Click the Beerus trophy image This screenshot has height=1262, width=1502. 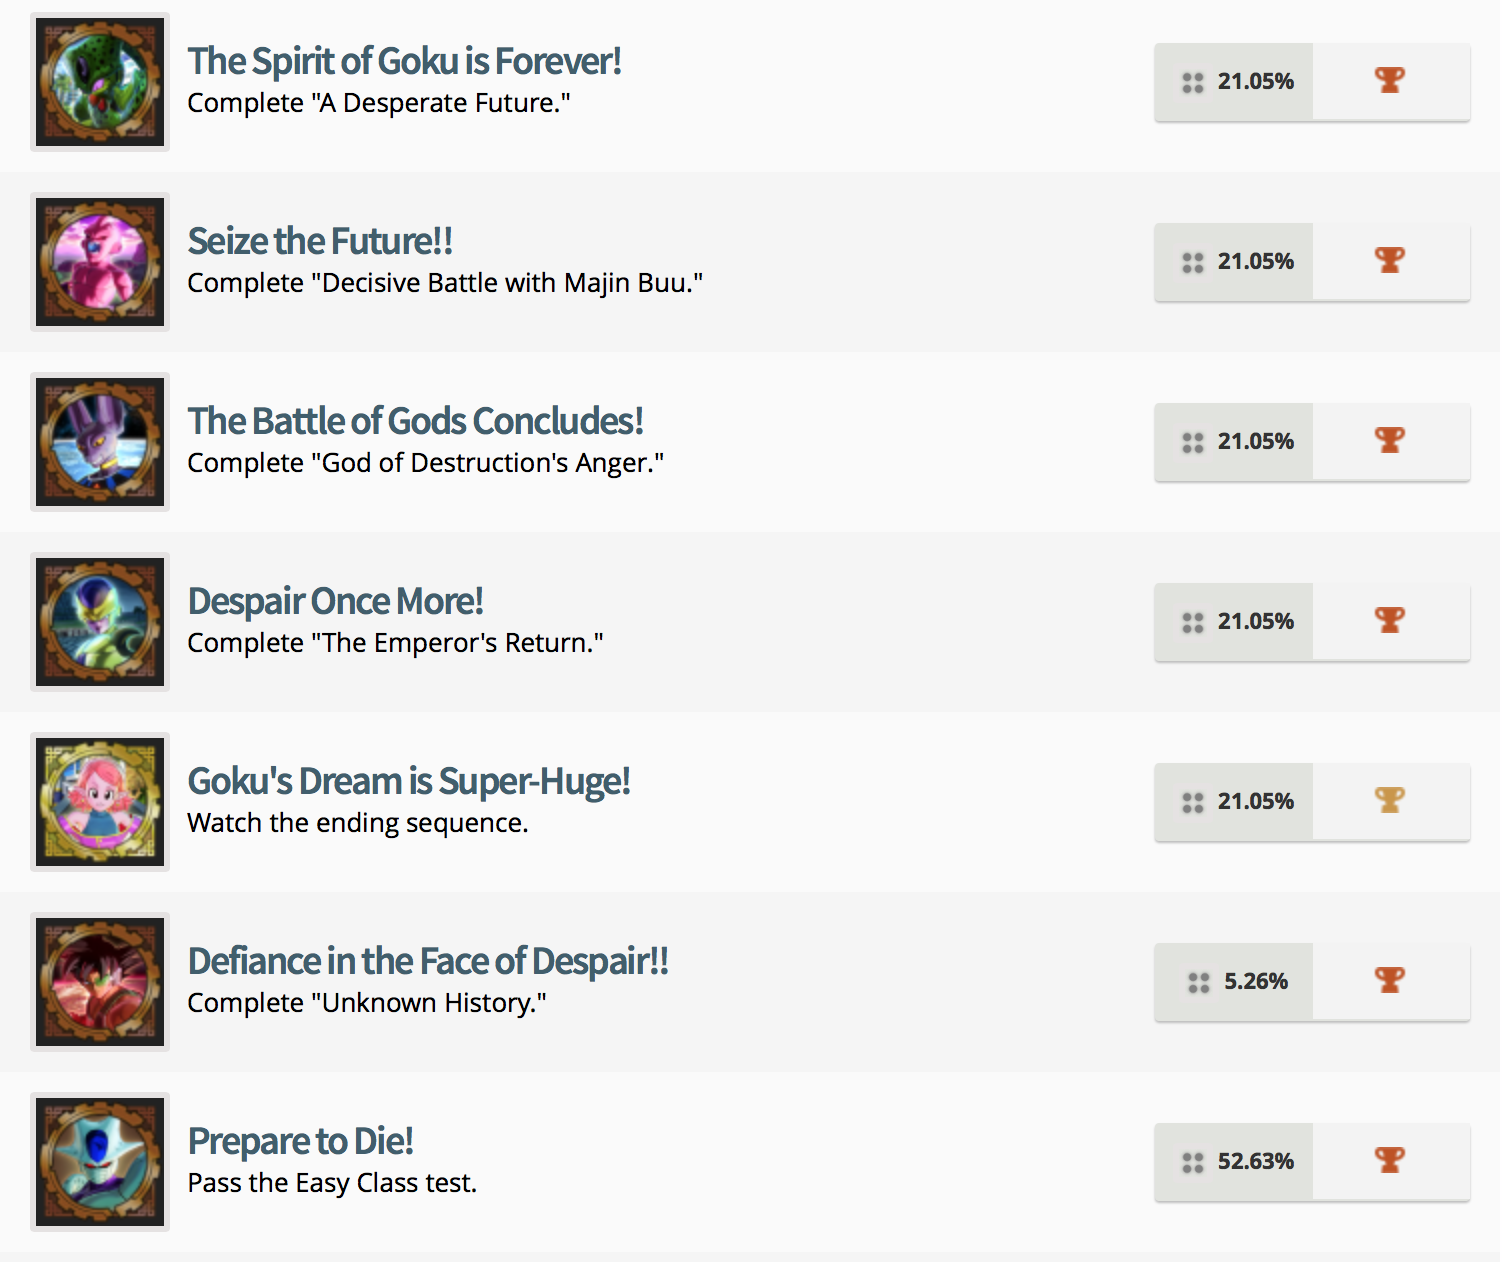click(x=100, y=442)
